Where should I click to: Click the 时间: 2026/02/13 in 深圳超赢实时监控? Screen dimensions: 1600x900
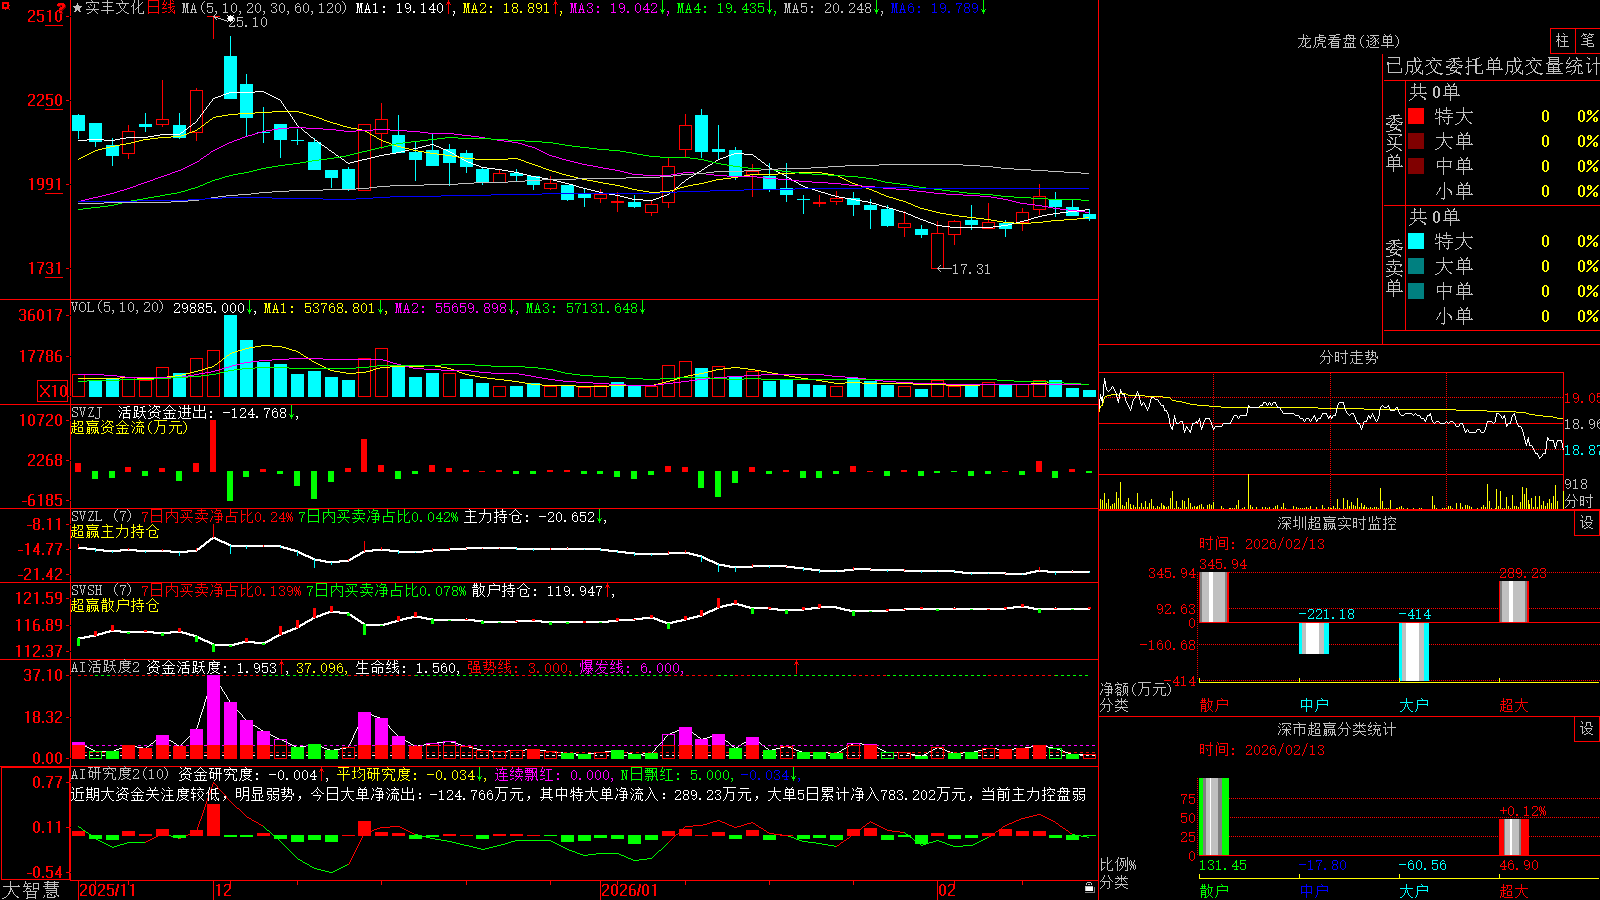coord(1262,544)
